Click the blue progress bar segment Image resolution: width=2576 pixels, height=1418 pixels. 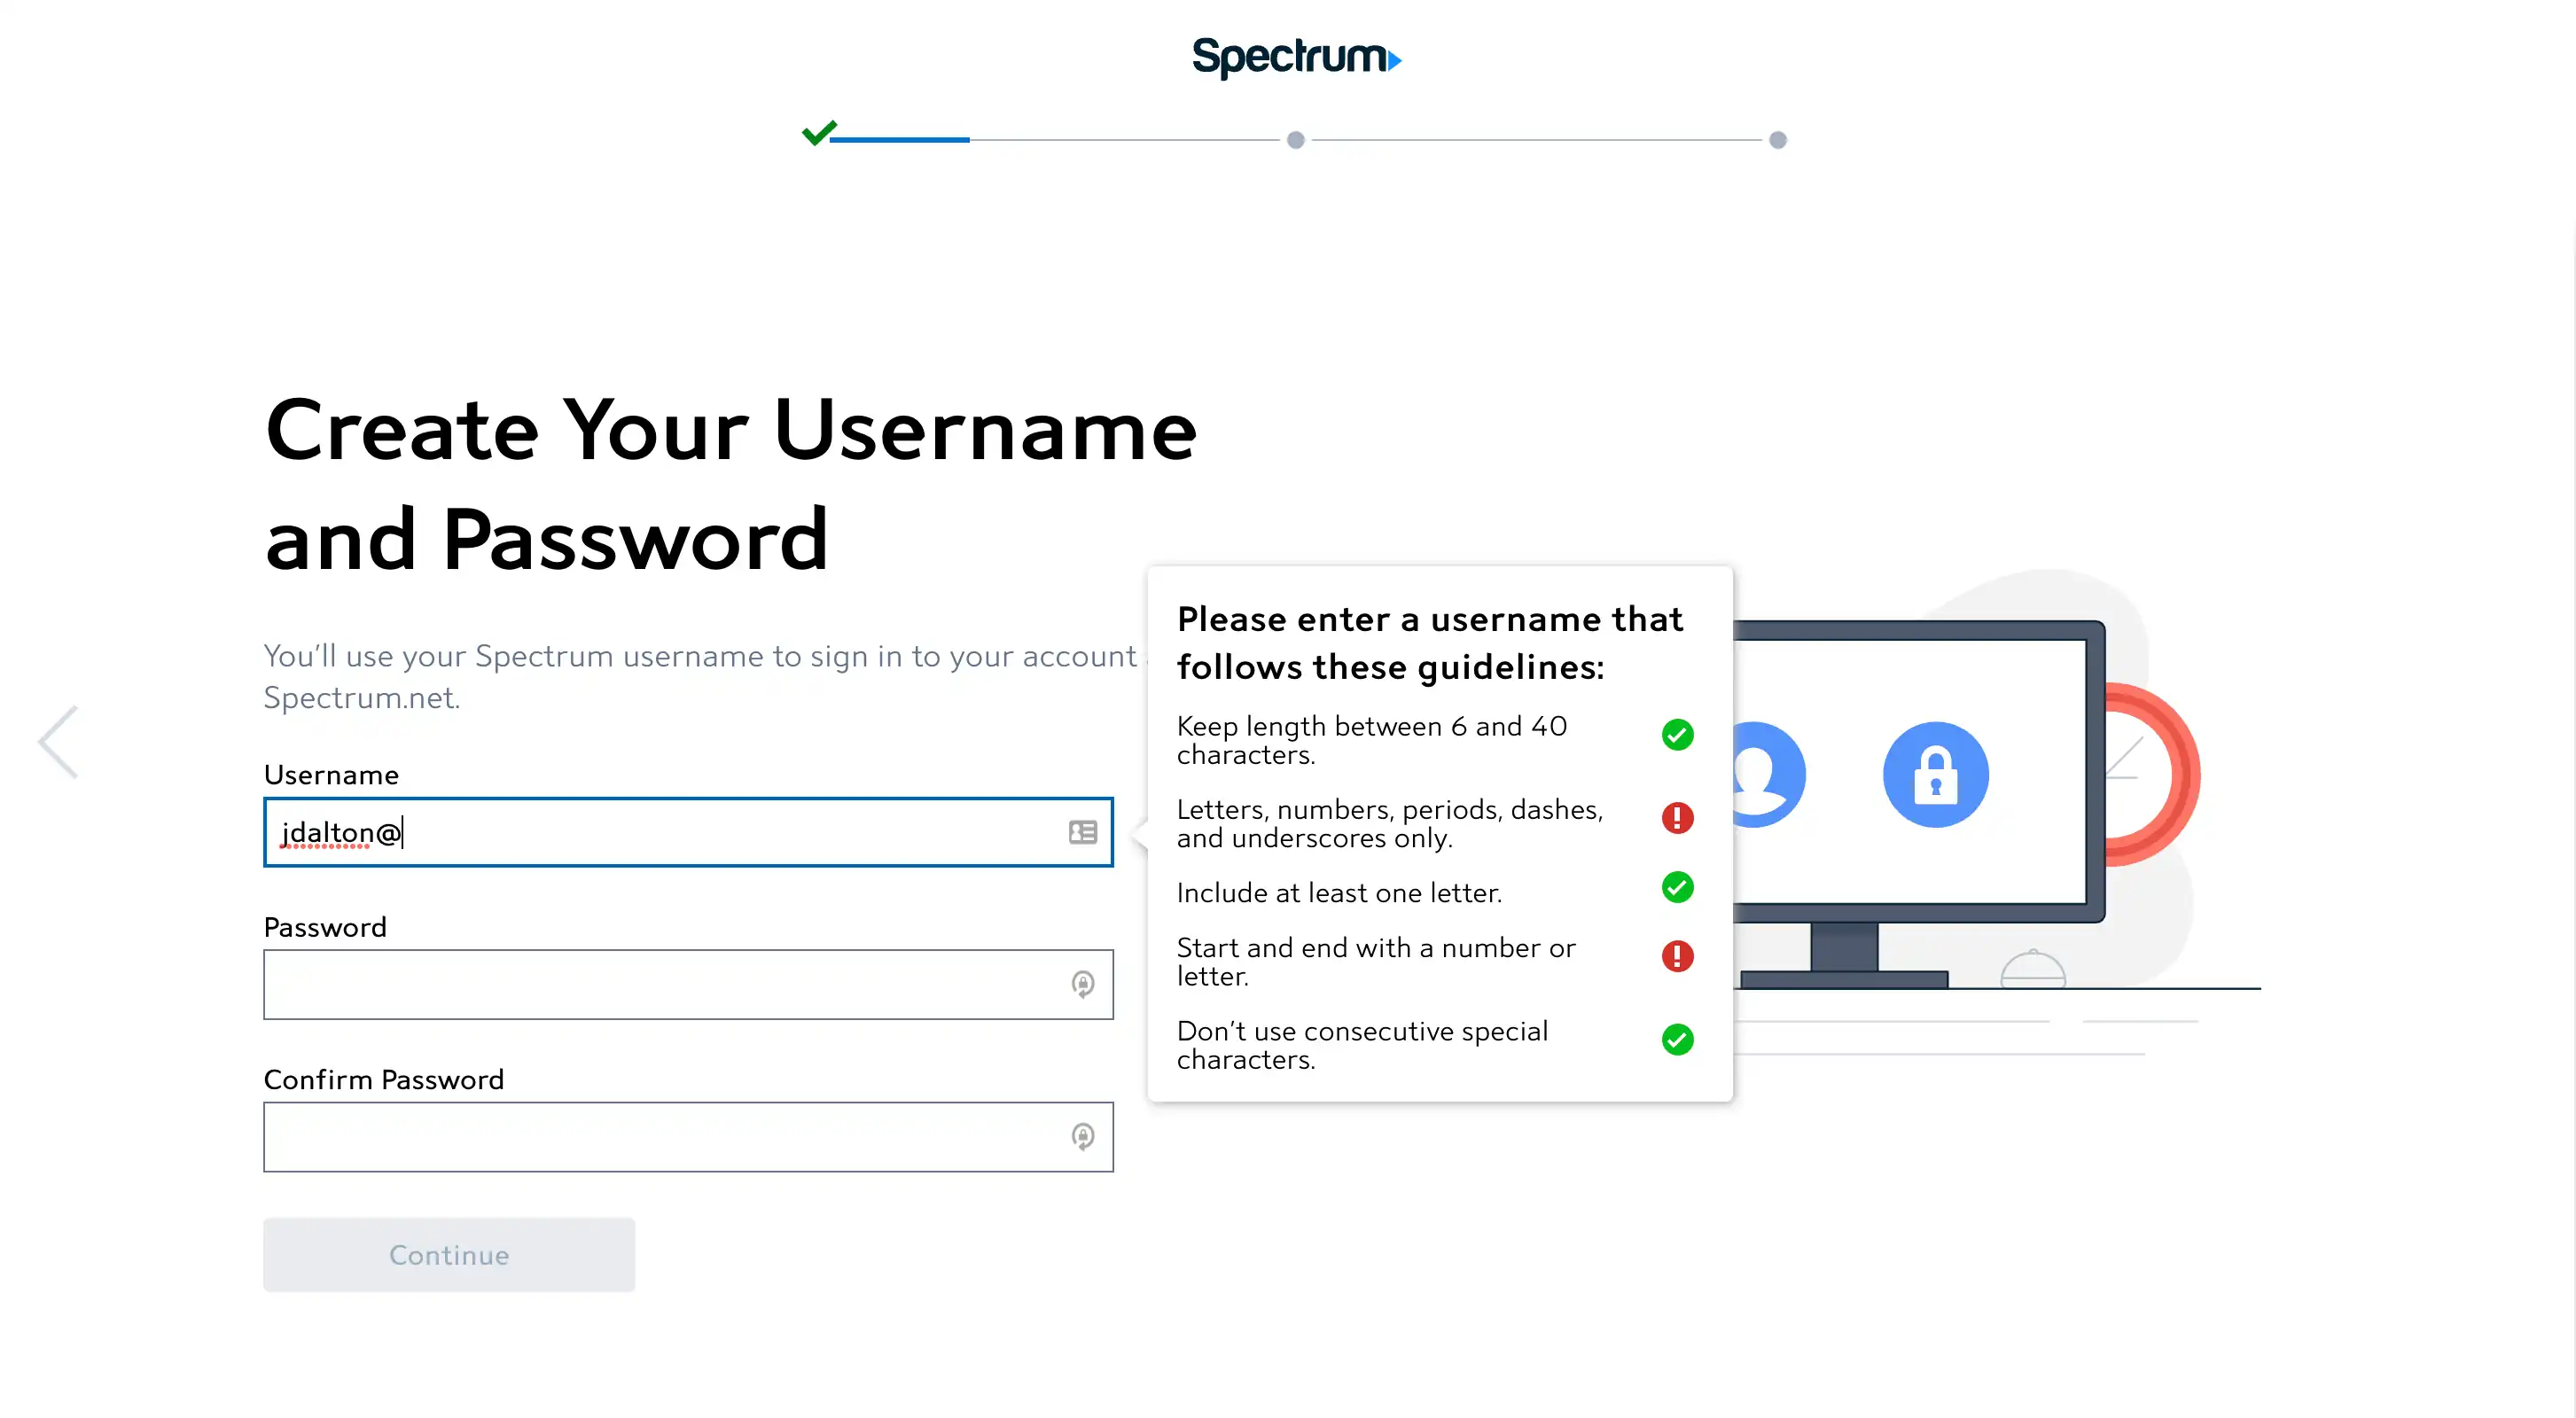900,140
